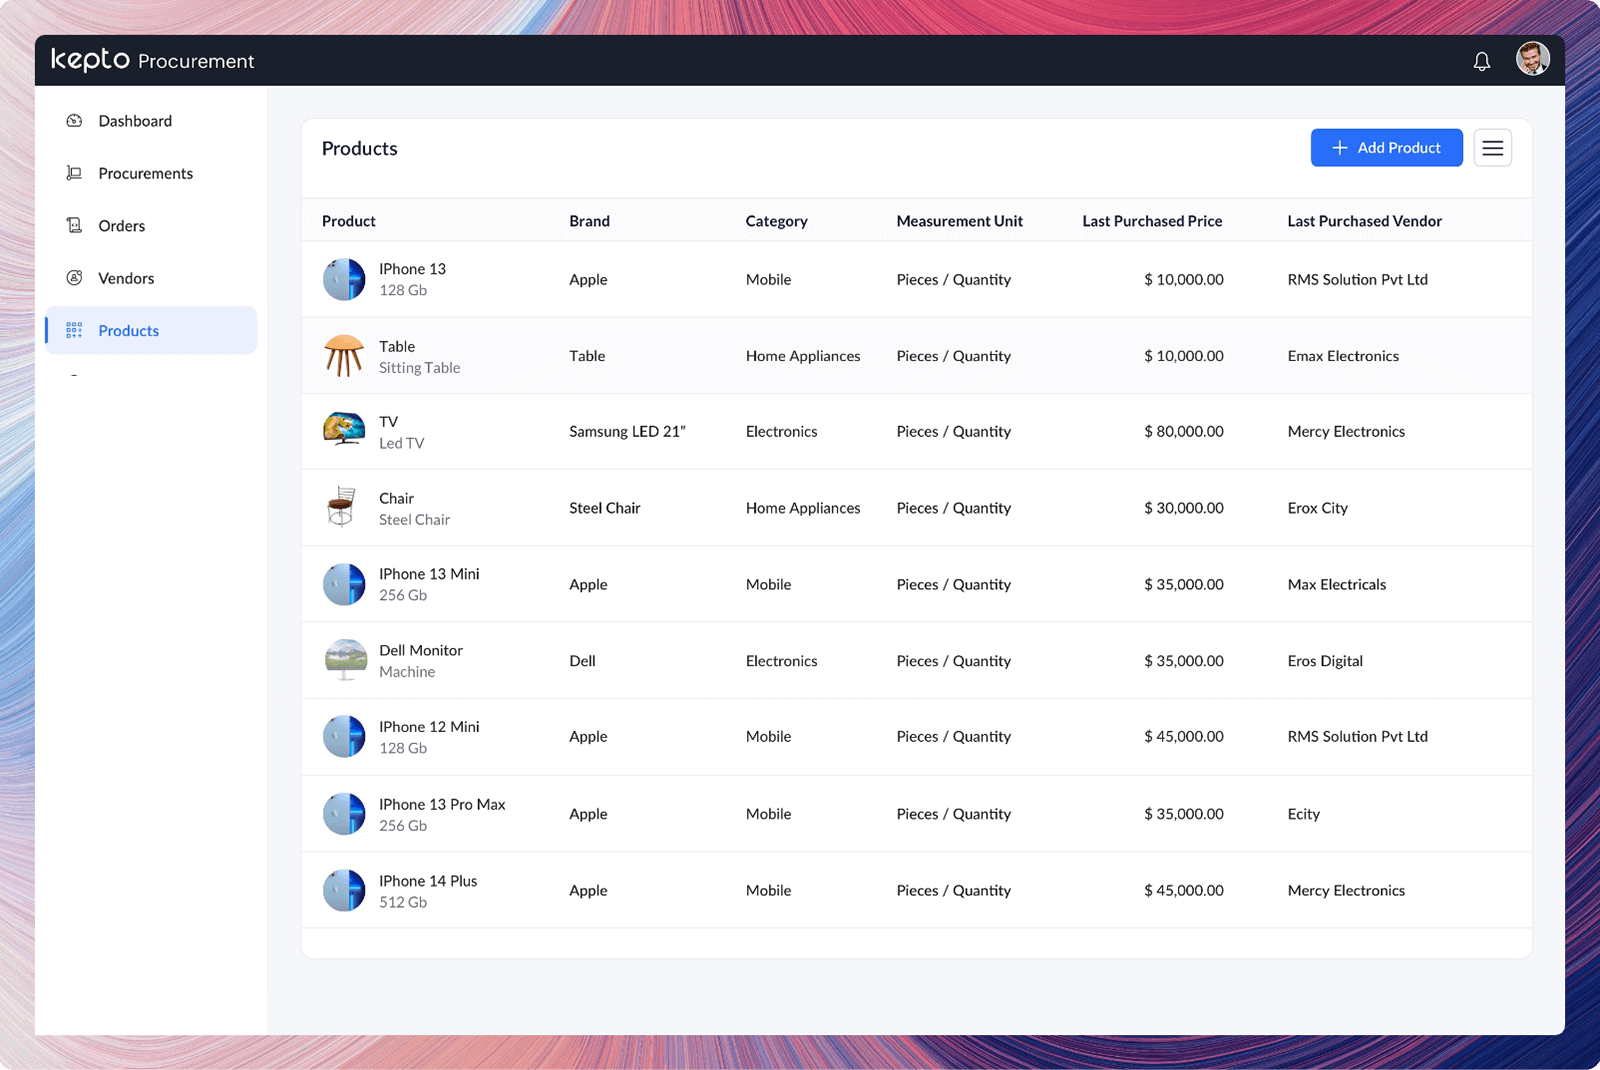Select Products in the sidebar
The width and height of the screenshot is (1600, 1070).
click(x=151, y=330)
